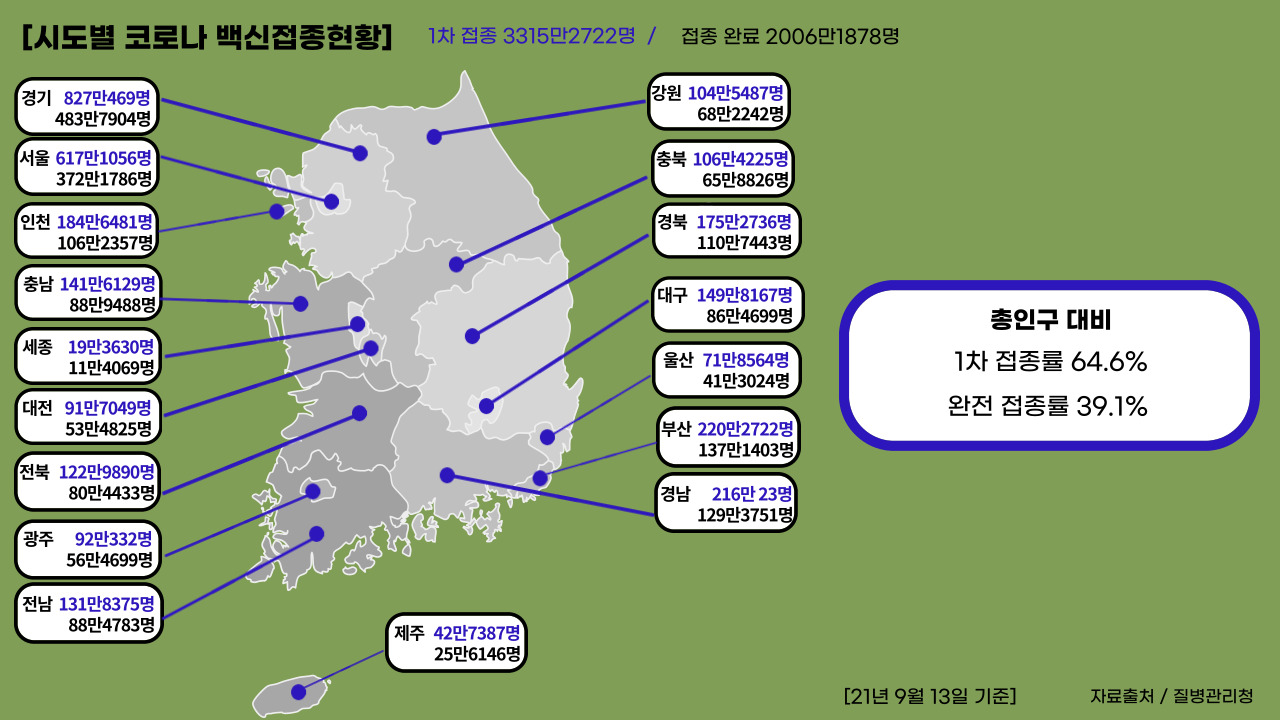
Task: Click the 경남 label box
Action: pos(725,502)
